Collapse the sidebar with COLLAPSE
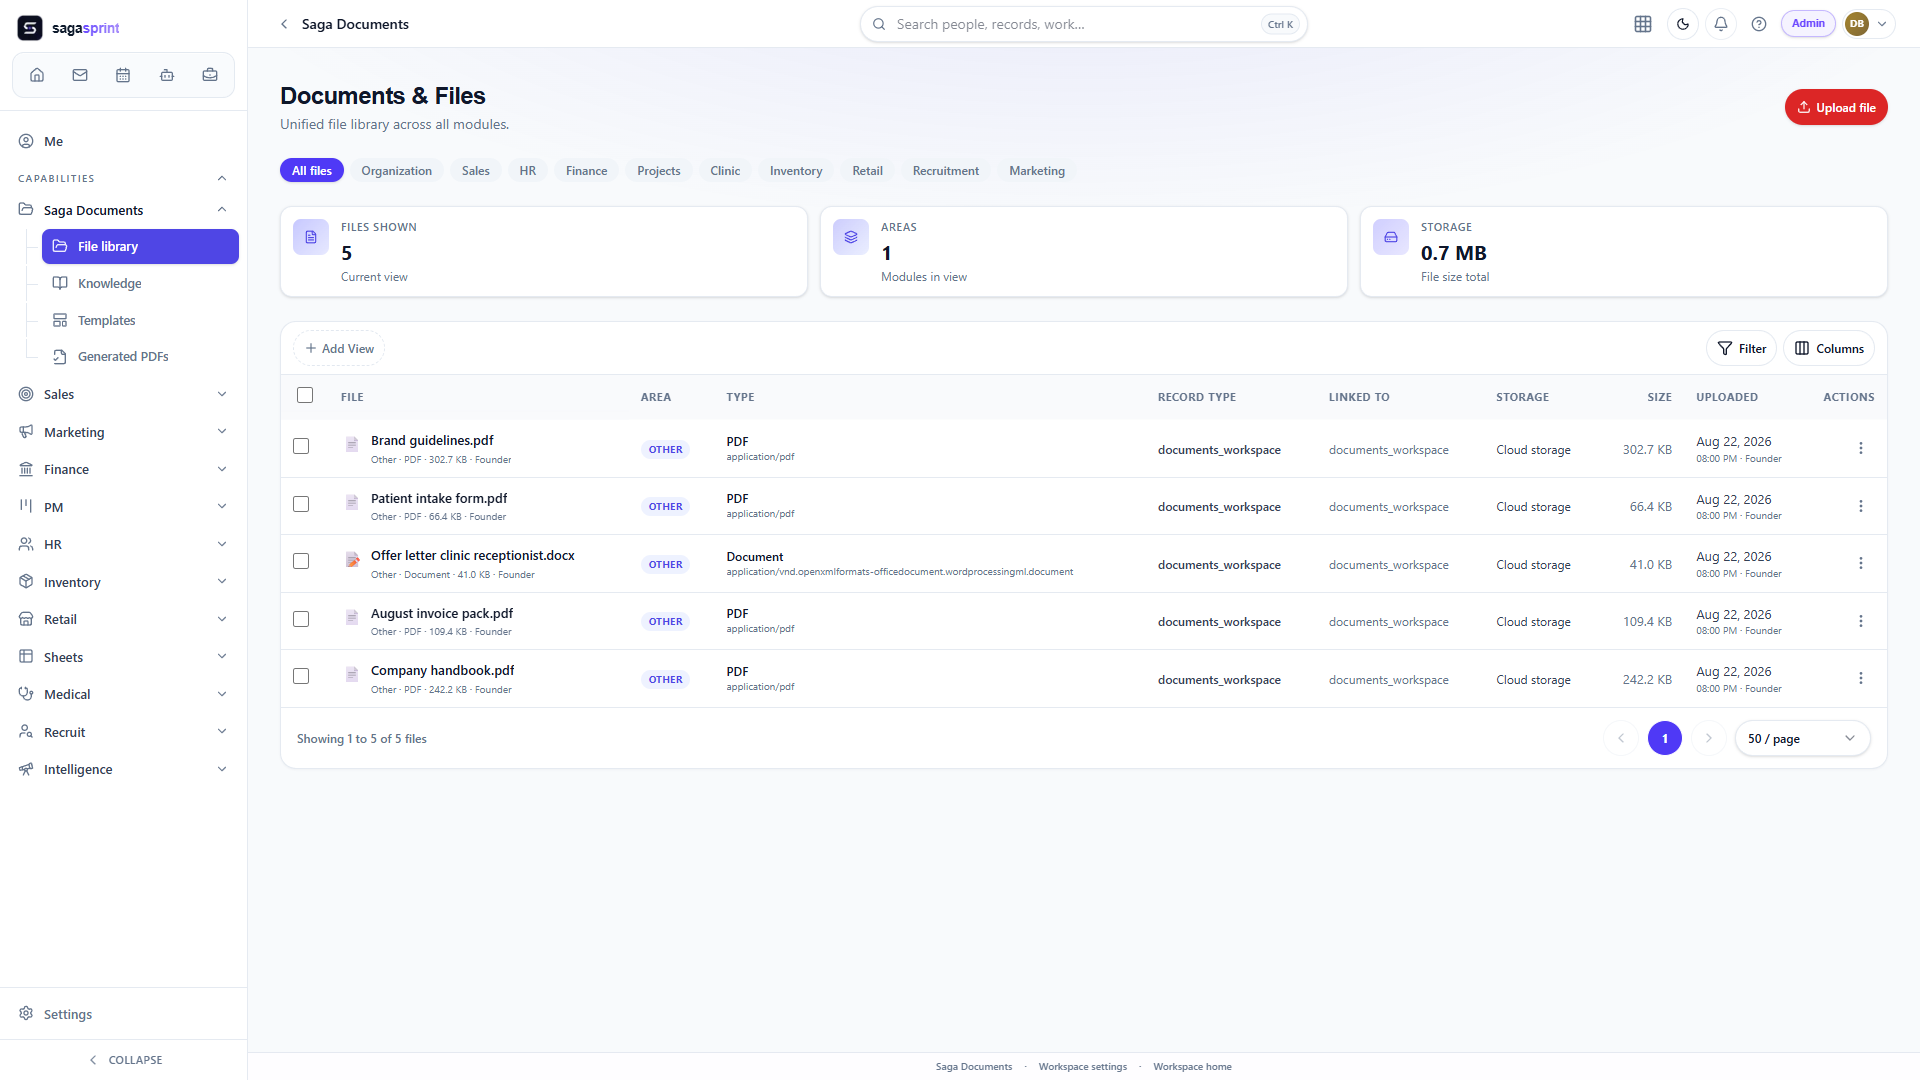This screenshot has height=1080, width=1920. pos(124,1060)
